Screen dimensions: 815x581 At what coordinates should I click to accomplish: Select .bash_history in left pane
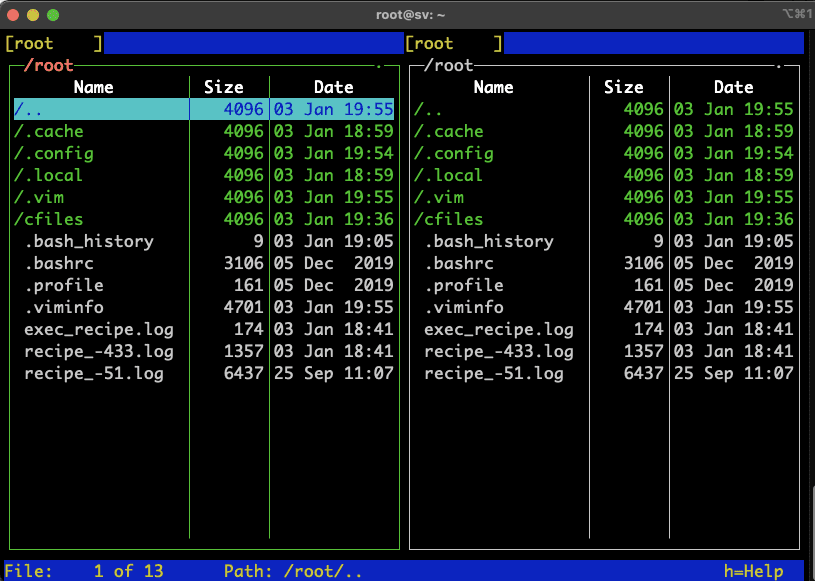(x=204, y=241)
